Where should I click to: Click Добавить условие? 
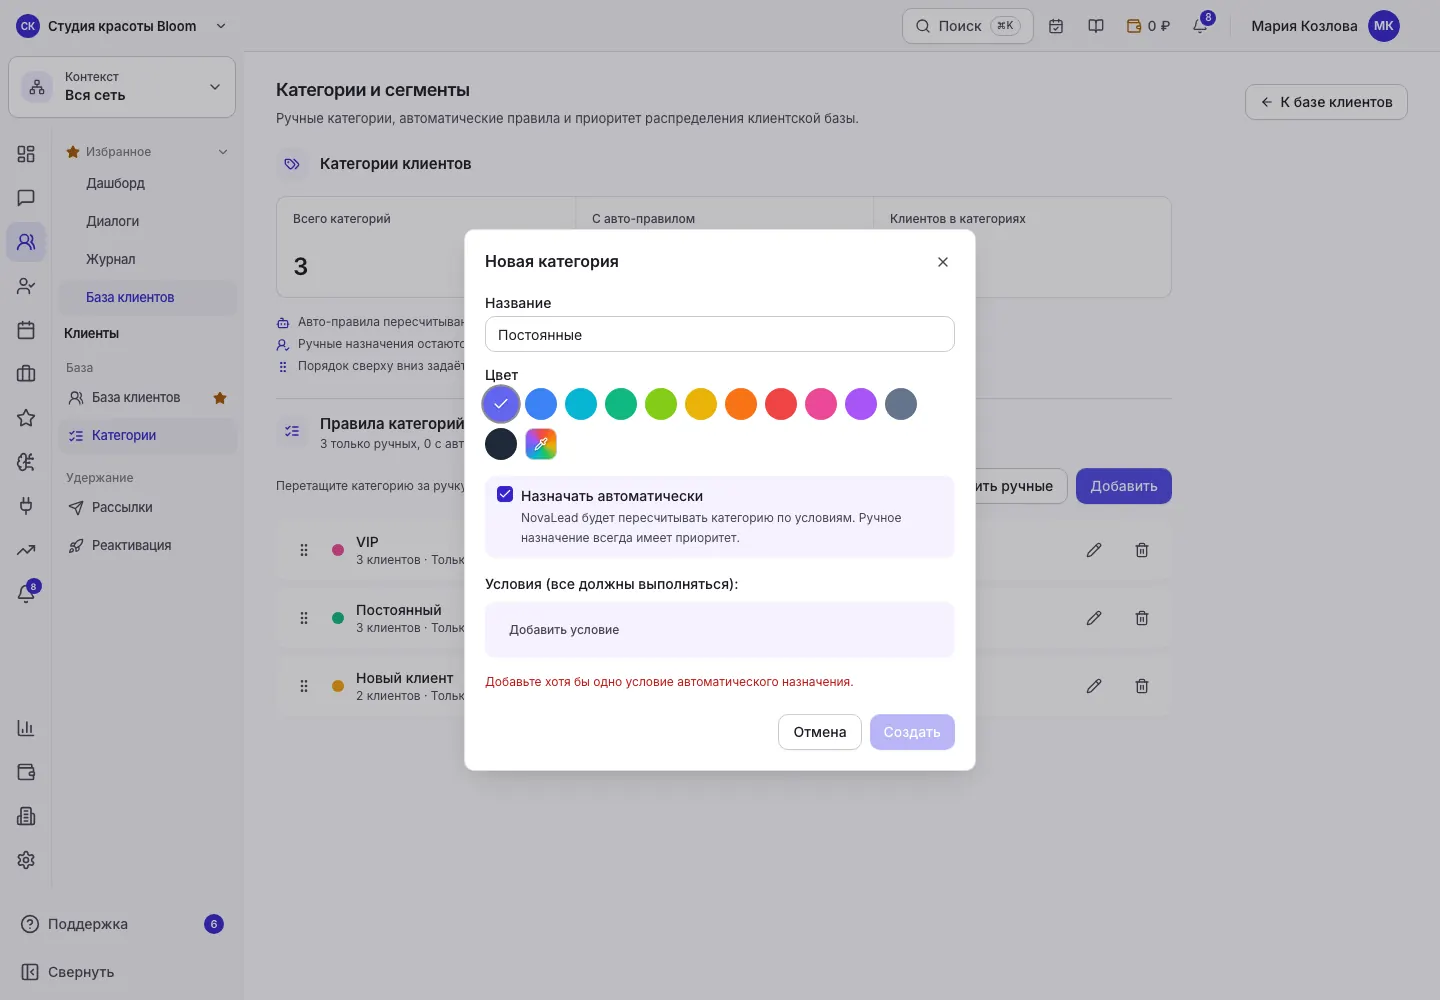(564, 630)
